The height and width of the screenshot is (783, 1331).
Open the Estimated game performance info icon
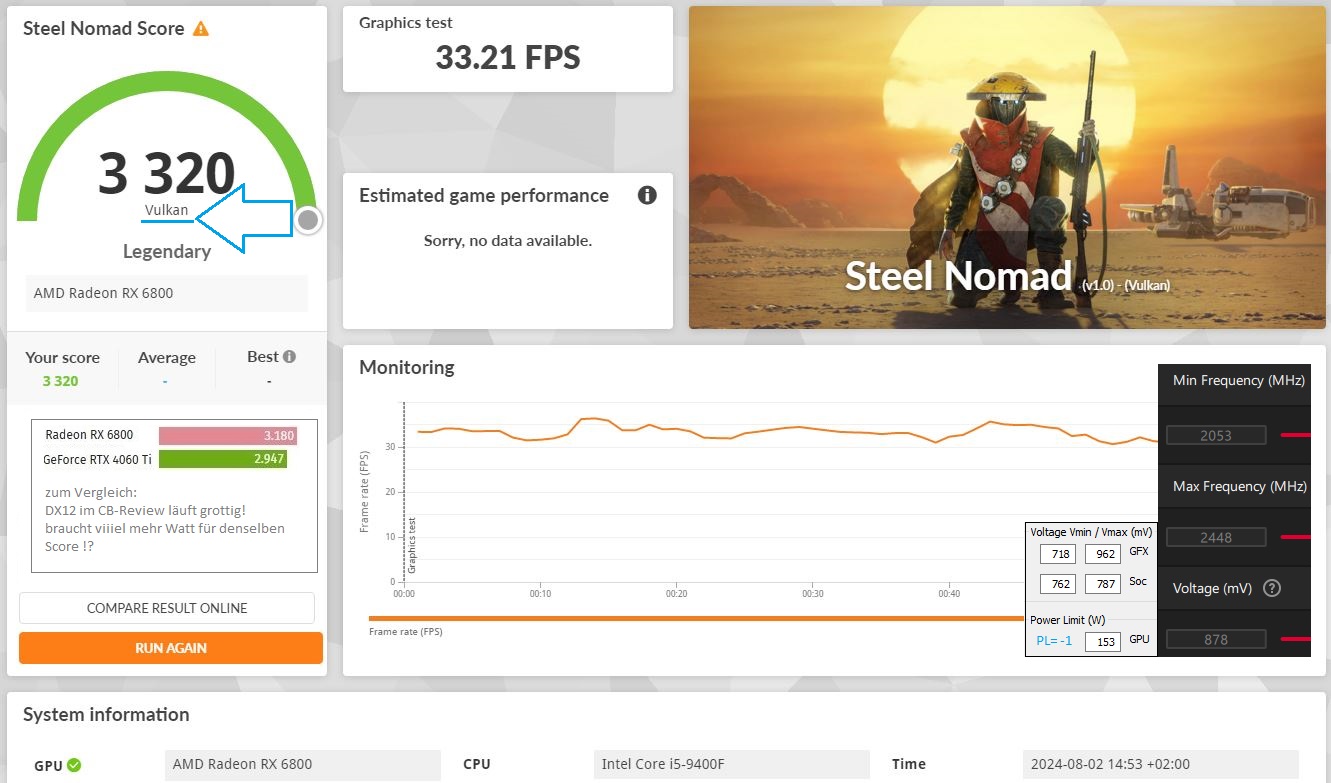647,195
